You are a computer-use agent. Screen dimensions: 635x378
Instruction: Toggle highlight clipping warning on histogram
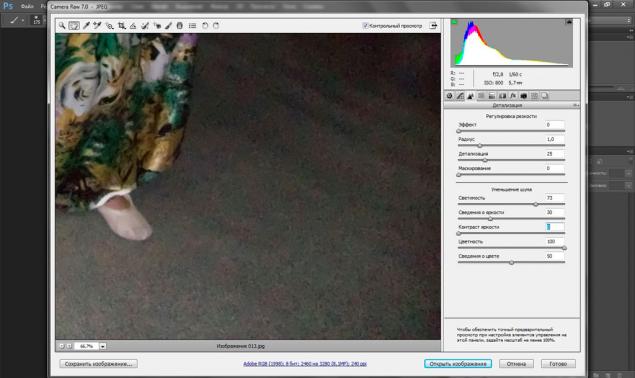point(569,22)
